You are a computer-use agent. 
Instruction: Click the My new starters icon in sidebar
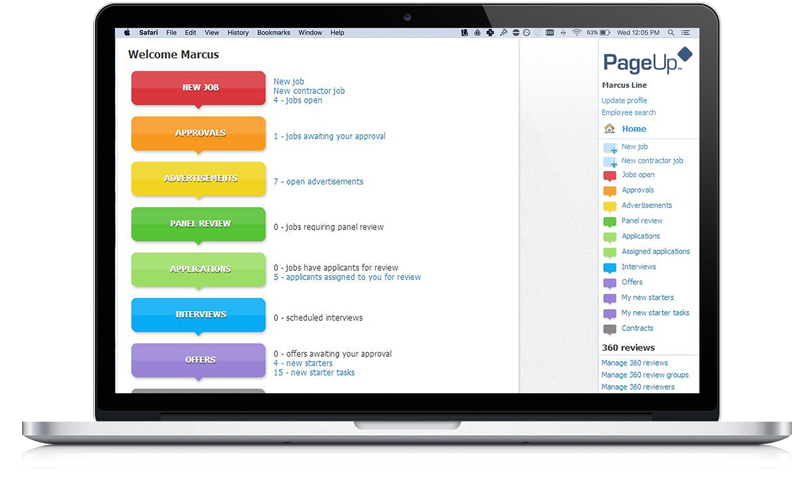pyautogui.click(x=610, y=299)
